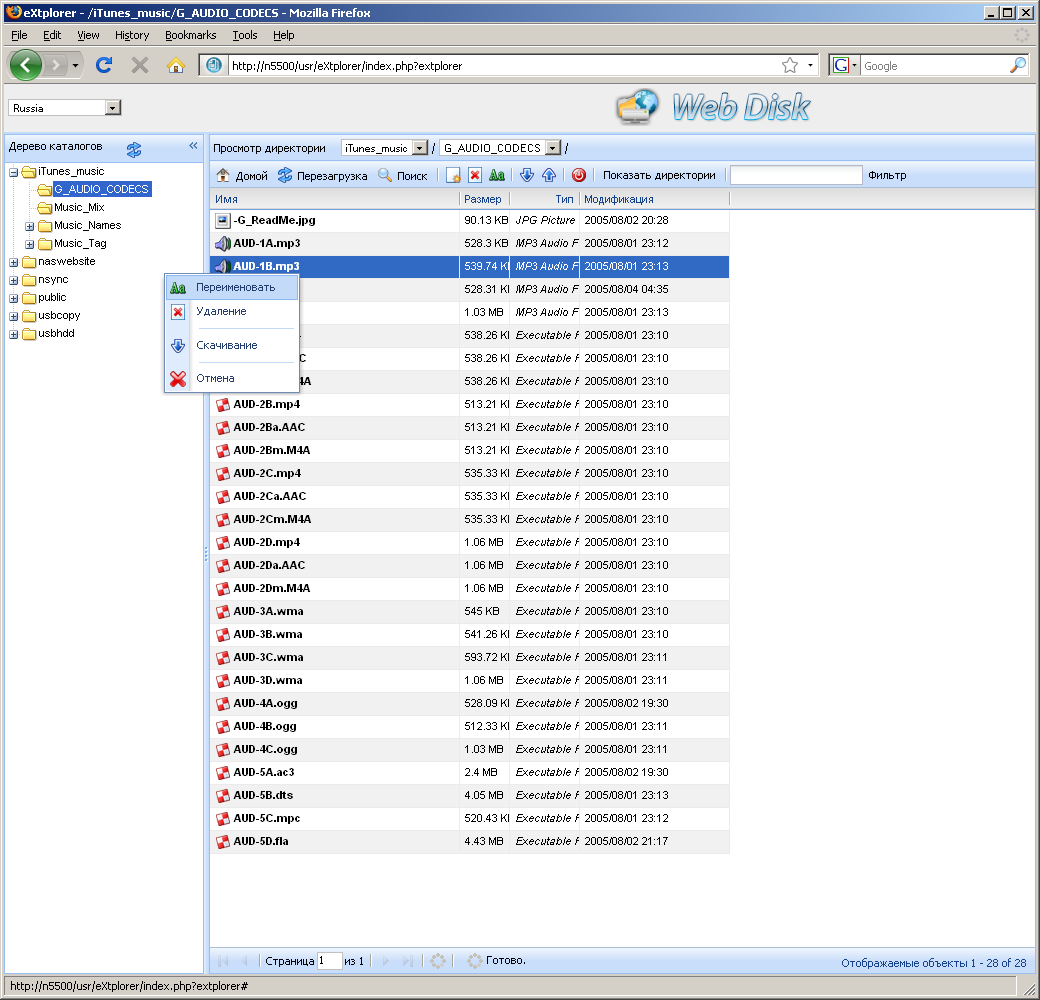Click the Страница page number field
1040x1000 pixels.
click(x=329, y=961)
